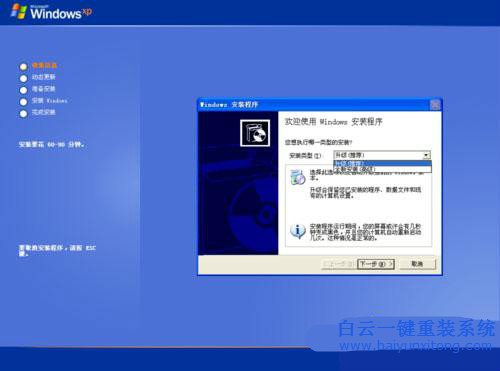500x371 pixels.
Task: Close the Windows 安装程序 dialog
Action: (x=435, y=105)
